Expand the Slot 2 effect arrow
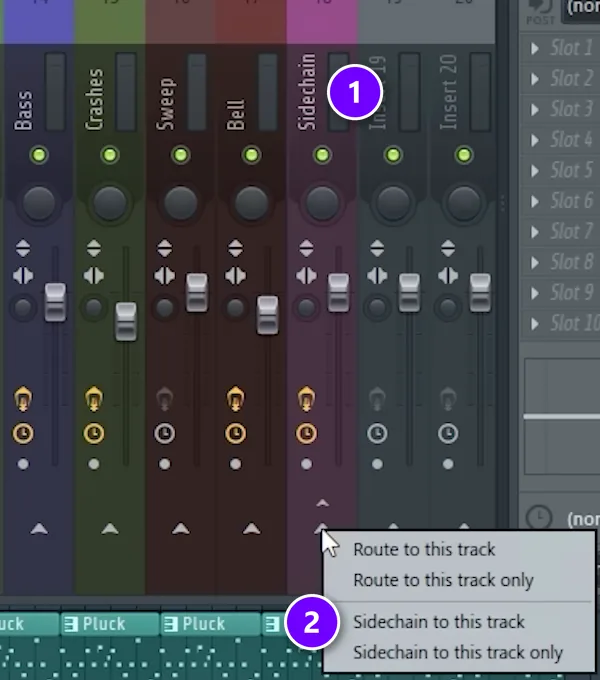Screen dimensions: 600x680 pyautogui.click(x=535, y=79)
